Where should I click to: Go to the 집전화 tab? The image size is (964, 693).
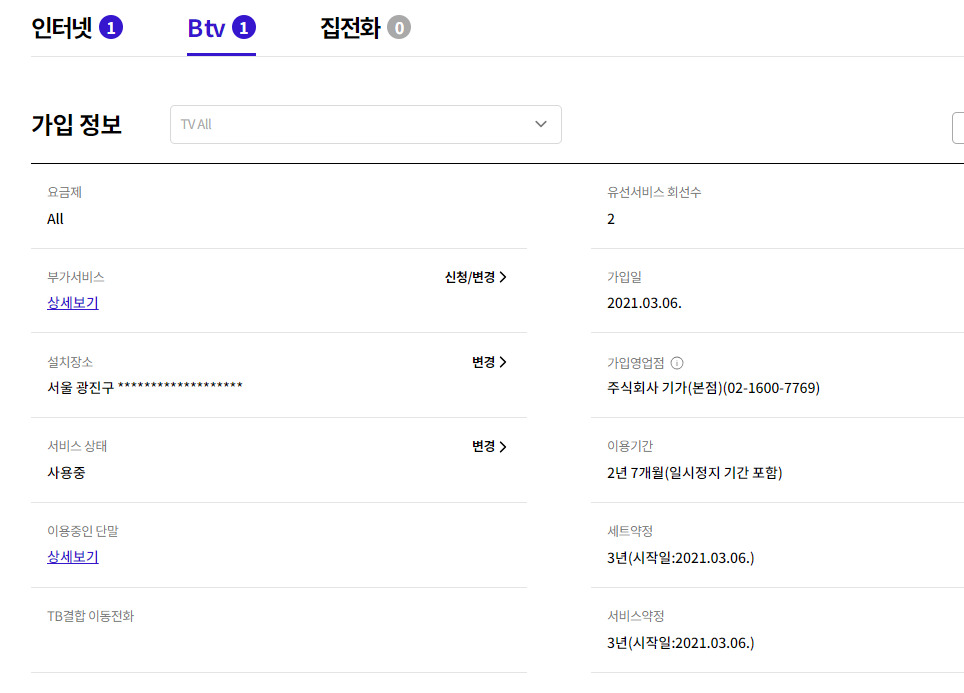pyautogui.click(x=350, y=28)
